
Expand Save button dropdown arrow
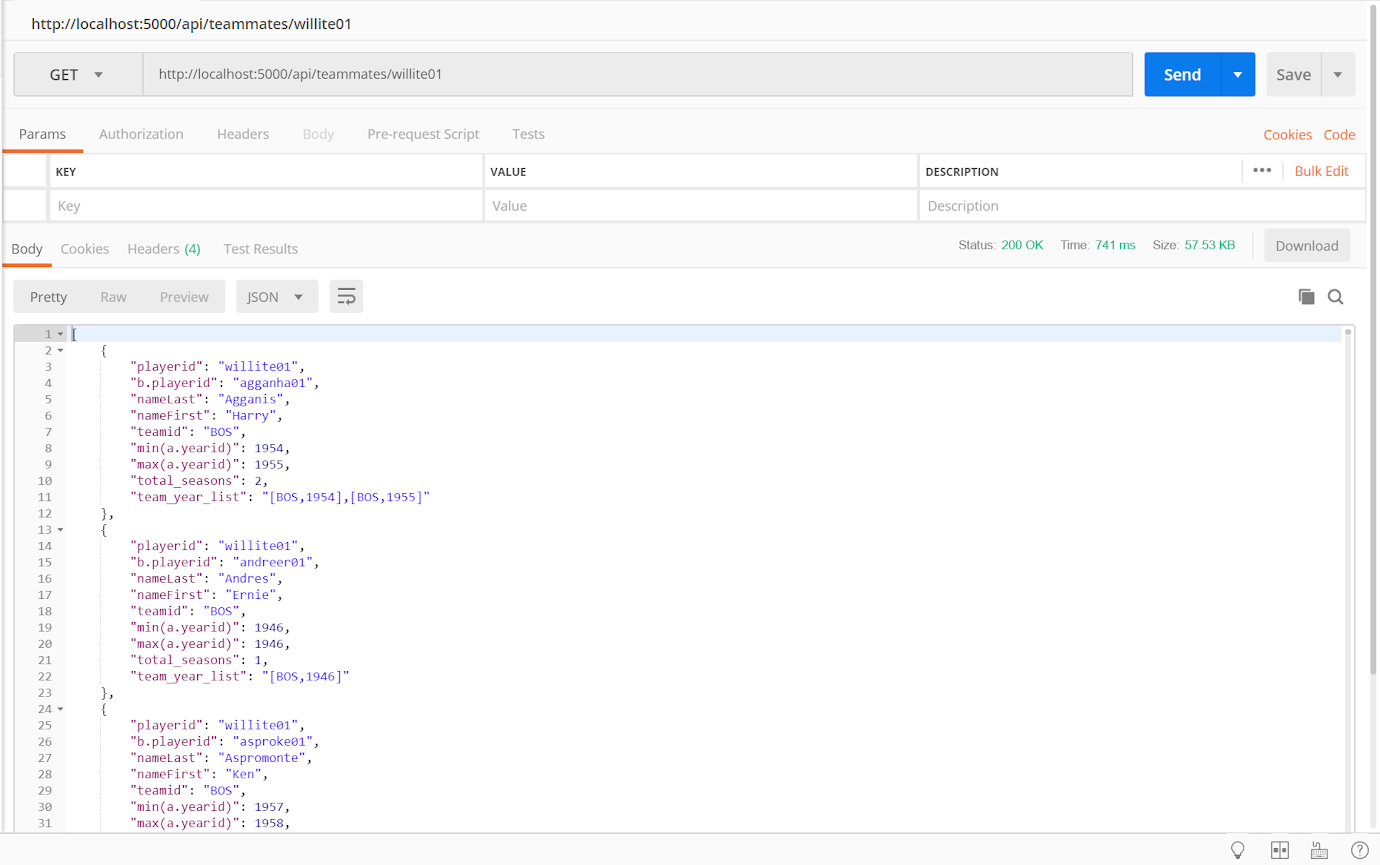(x=1338, y=75)
